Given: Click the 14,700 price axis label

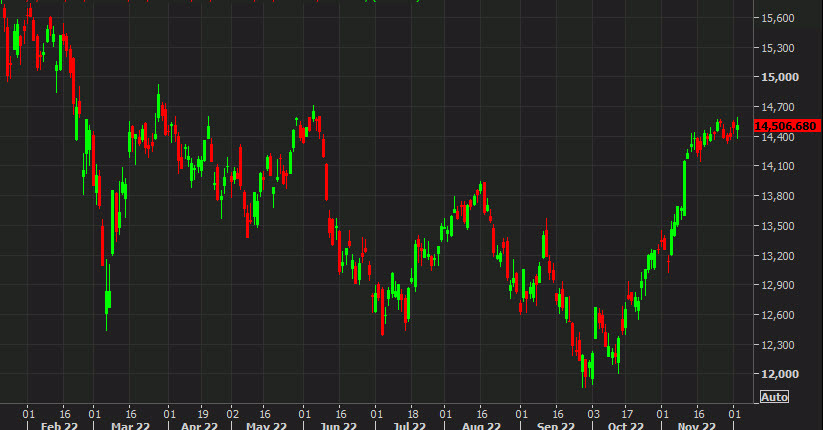Looking at the screenshot, I should [778, 107].
